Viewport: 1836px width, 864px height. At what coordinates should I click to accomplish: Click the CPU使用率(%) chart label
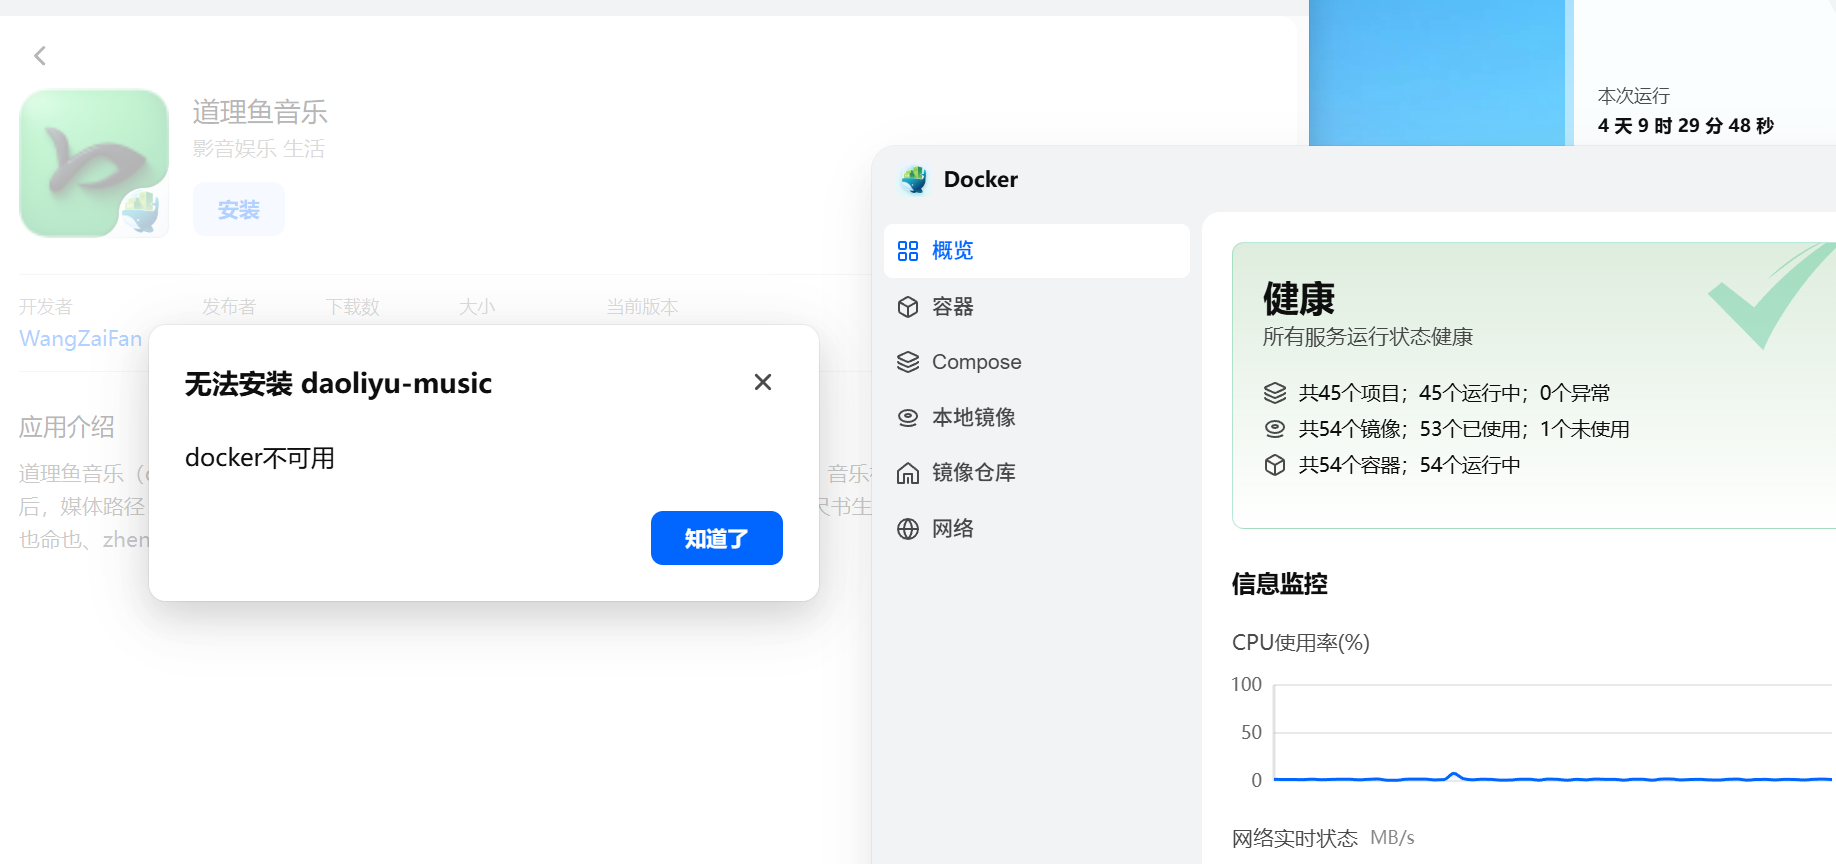click(1301, 643)
